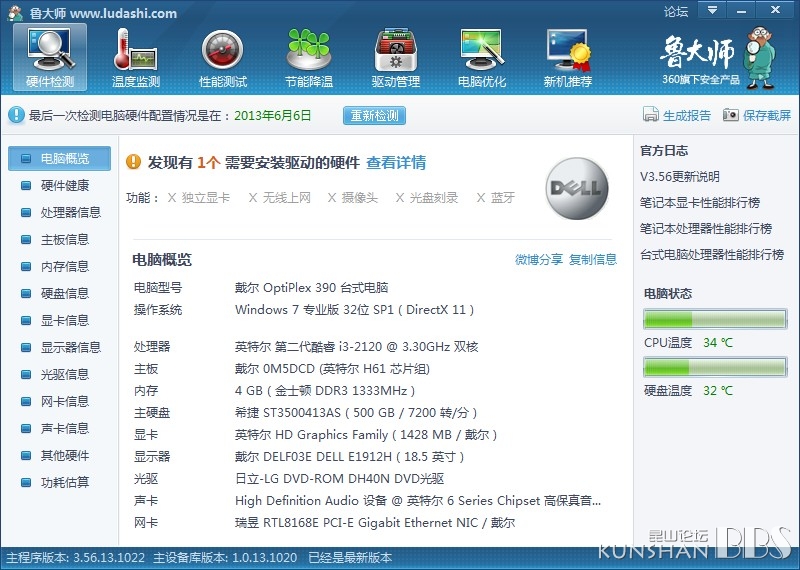Click the blue info exclamation icon
800x570 pixels.
click(x=16, y=115)
